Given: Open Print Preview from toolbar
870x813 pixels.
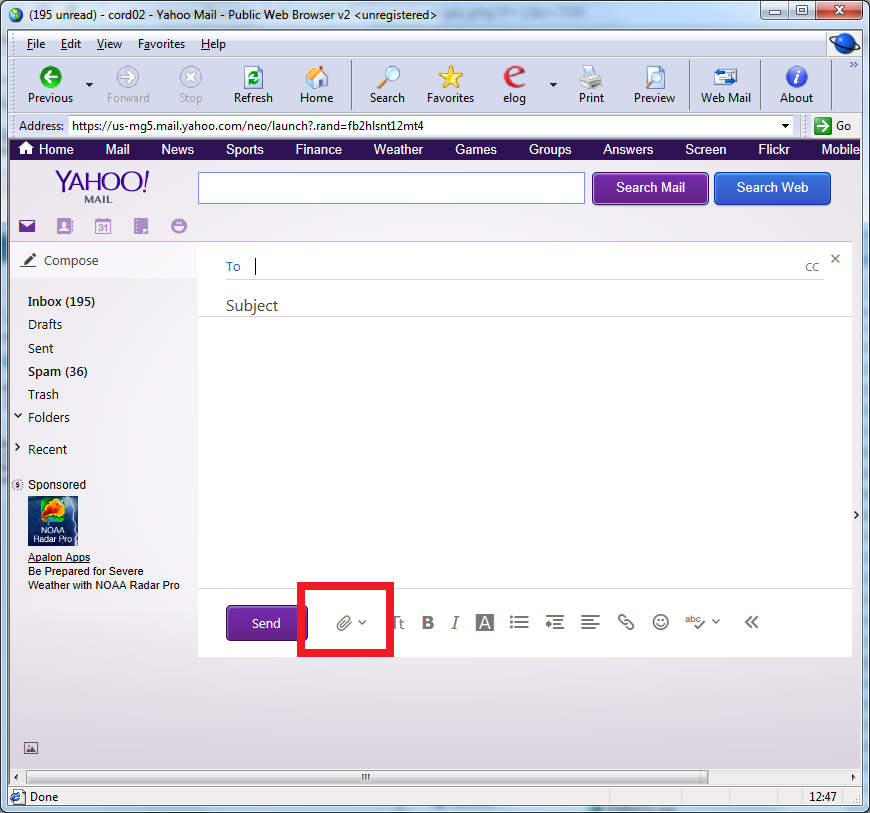Looking at the screenshot, I should (x=654, y=84).
